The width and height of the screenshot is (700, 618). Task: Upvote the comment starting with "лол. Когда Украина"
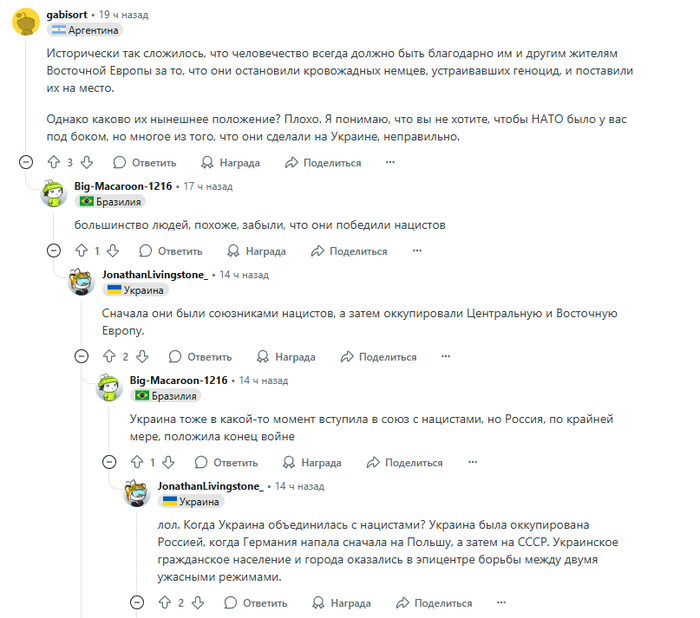pyautogui.click(x=165, y=603)
